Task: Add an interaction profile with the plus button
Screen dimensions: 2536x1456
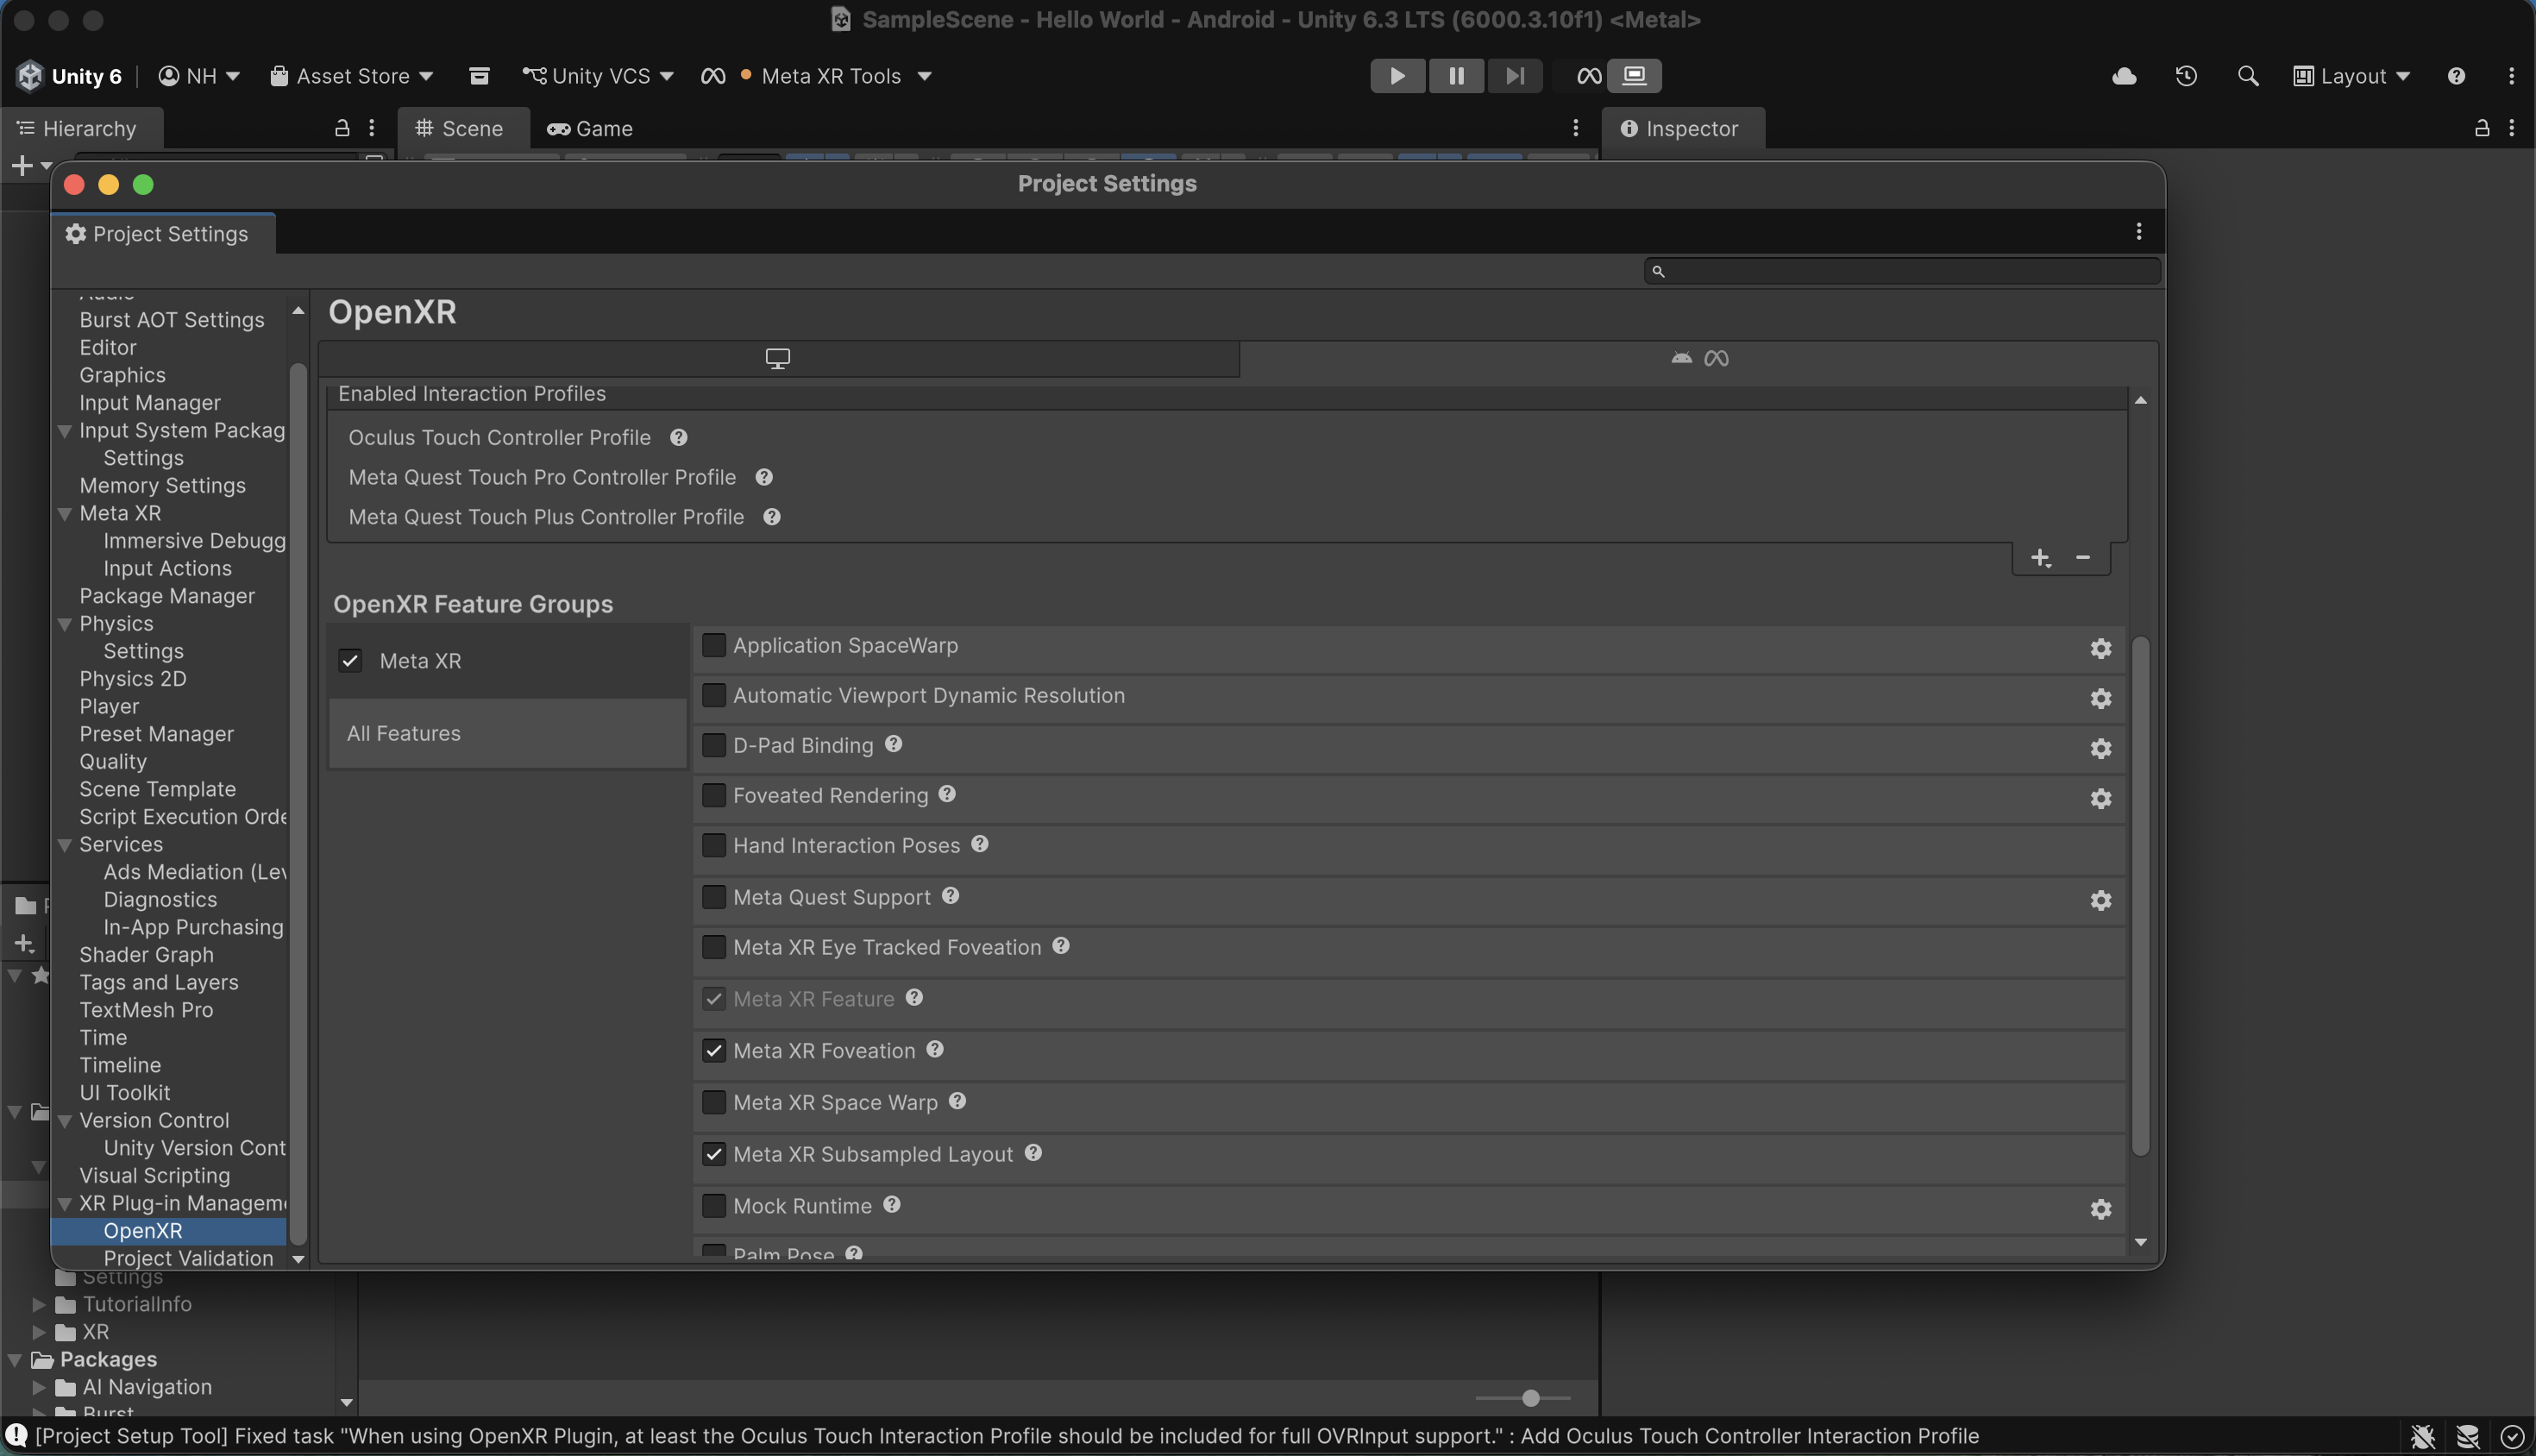Action: click(x=2041, y=558)
